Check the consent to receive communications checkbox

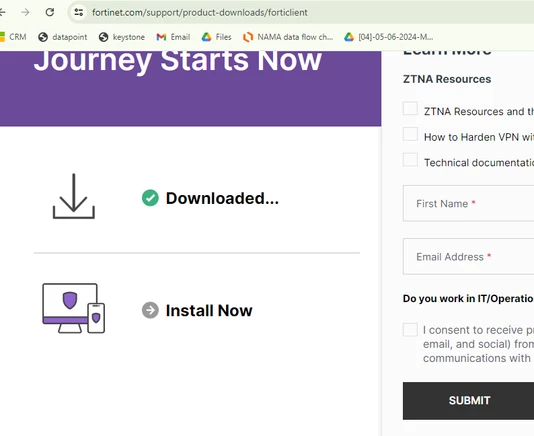point(410,330)
